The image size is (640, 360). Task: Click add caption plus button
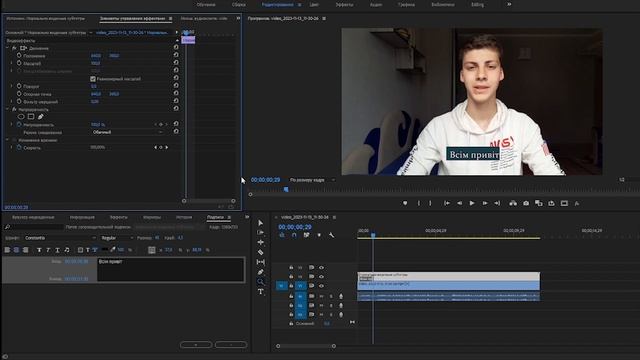coord(196,344)
